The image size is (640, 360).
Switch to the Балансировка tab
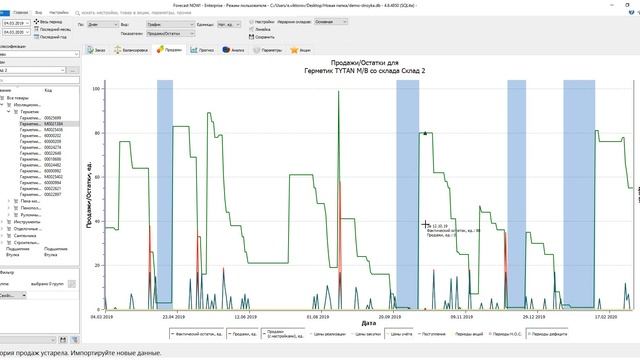pyautogui.click(x=131, y=50)
